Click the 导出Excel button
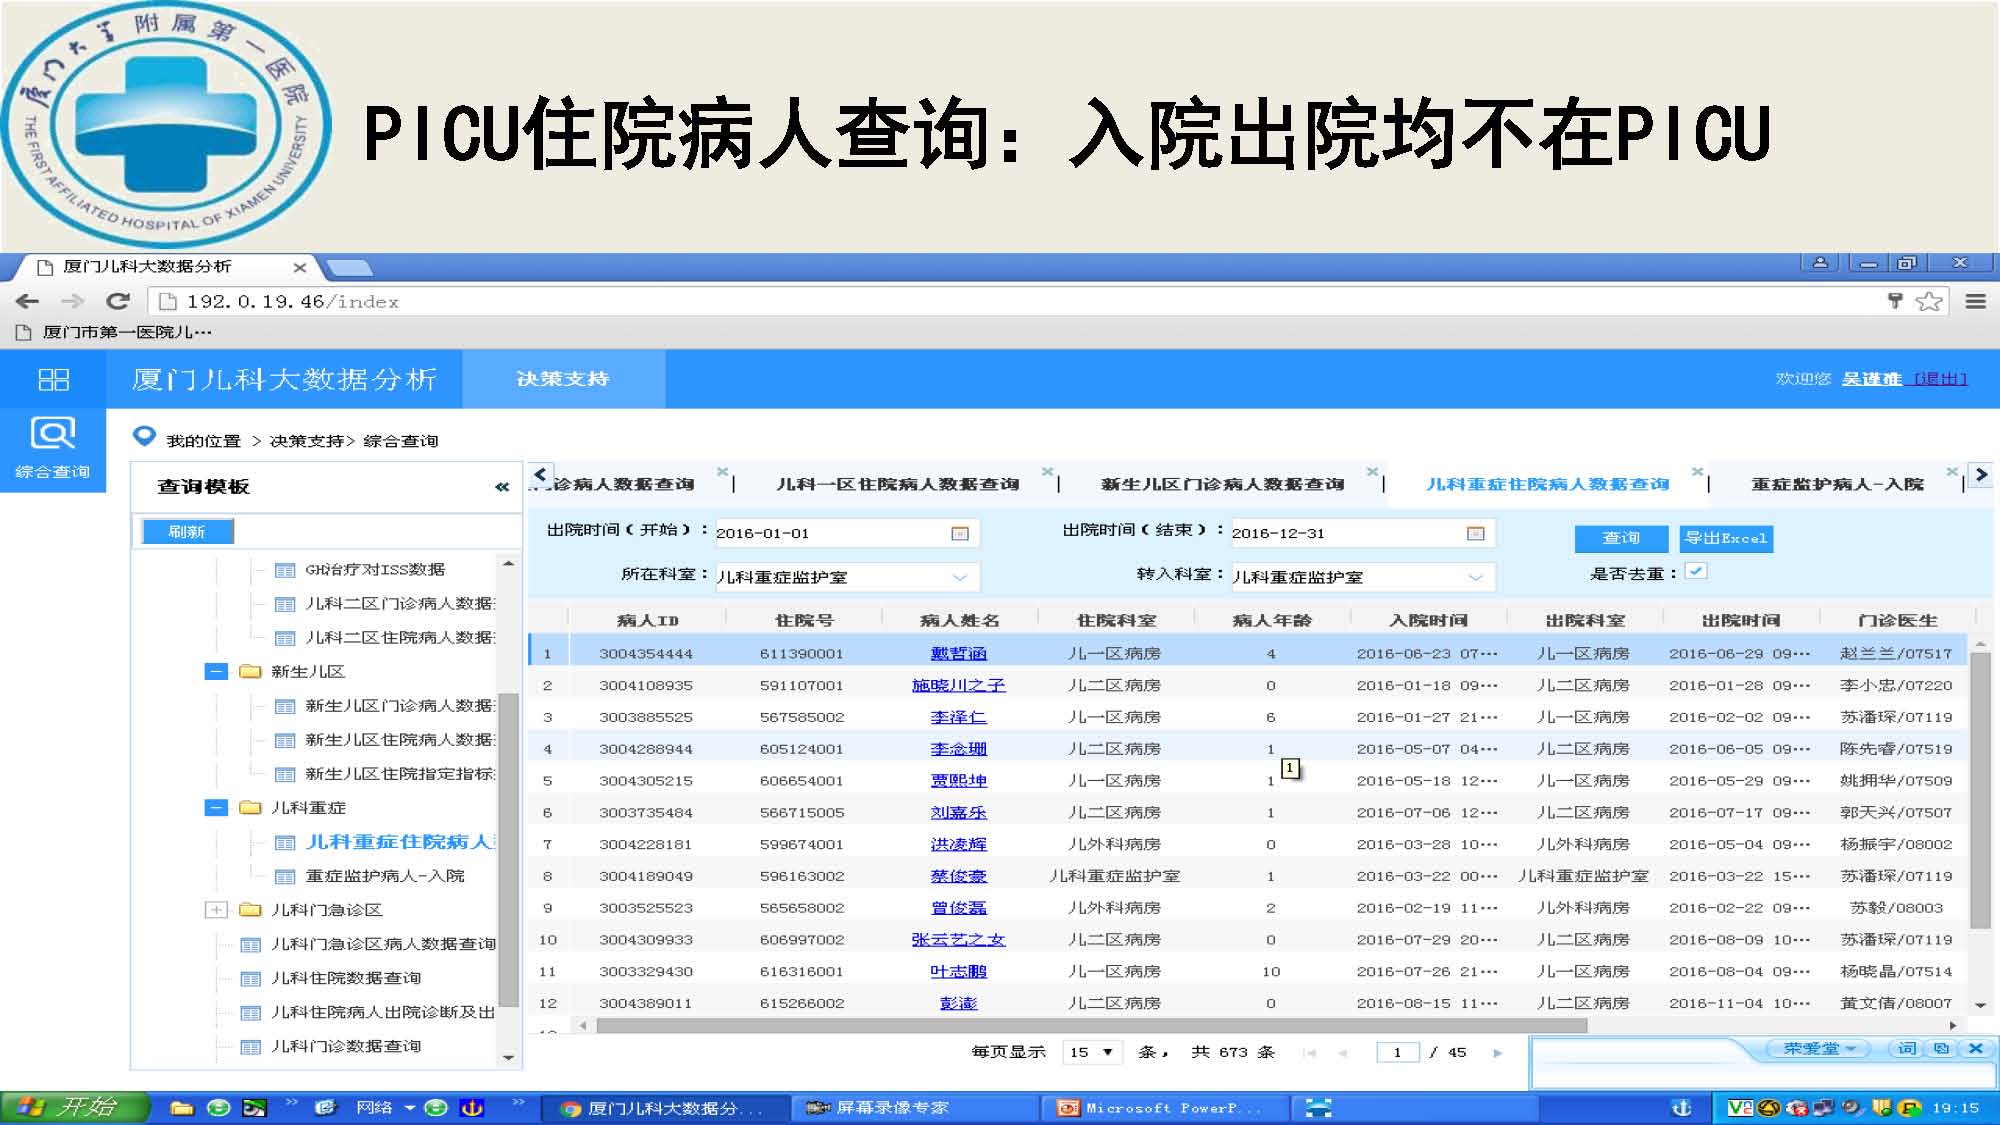The width and height of the screenshot is (2000, 1125). click(1726, 538)
